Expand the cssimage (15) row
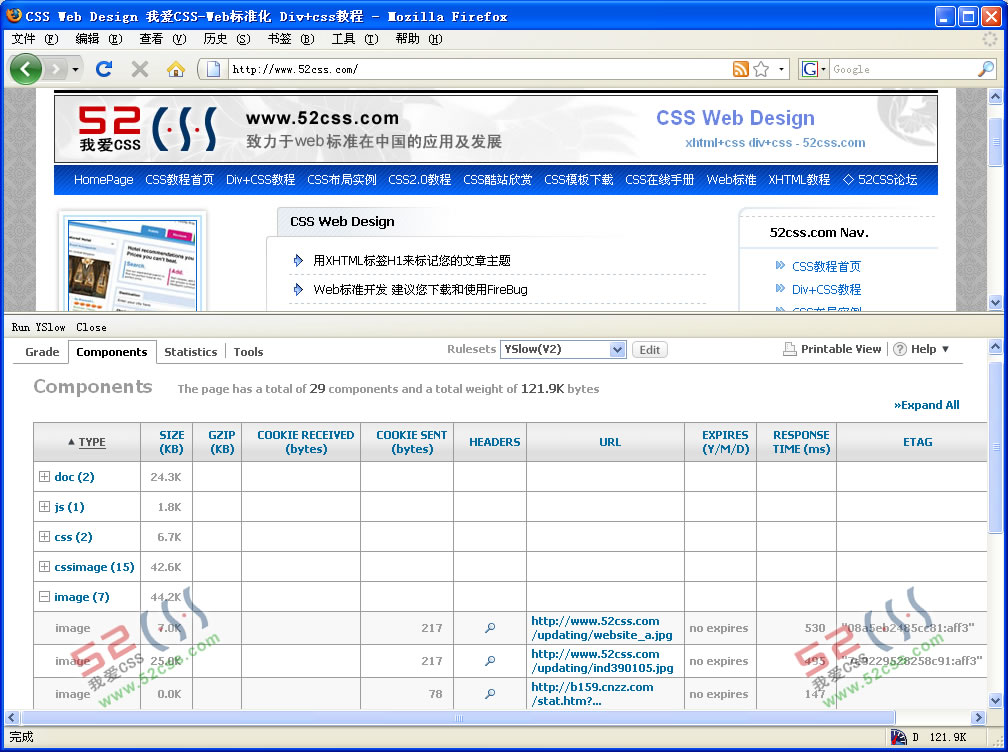This screenshot has height=752, width=1008. click(x=44, y=566)
